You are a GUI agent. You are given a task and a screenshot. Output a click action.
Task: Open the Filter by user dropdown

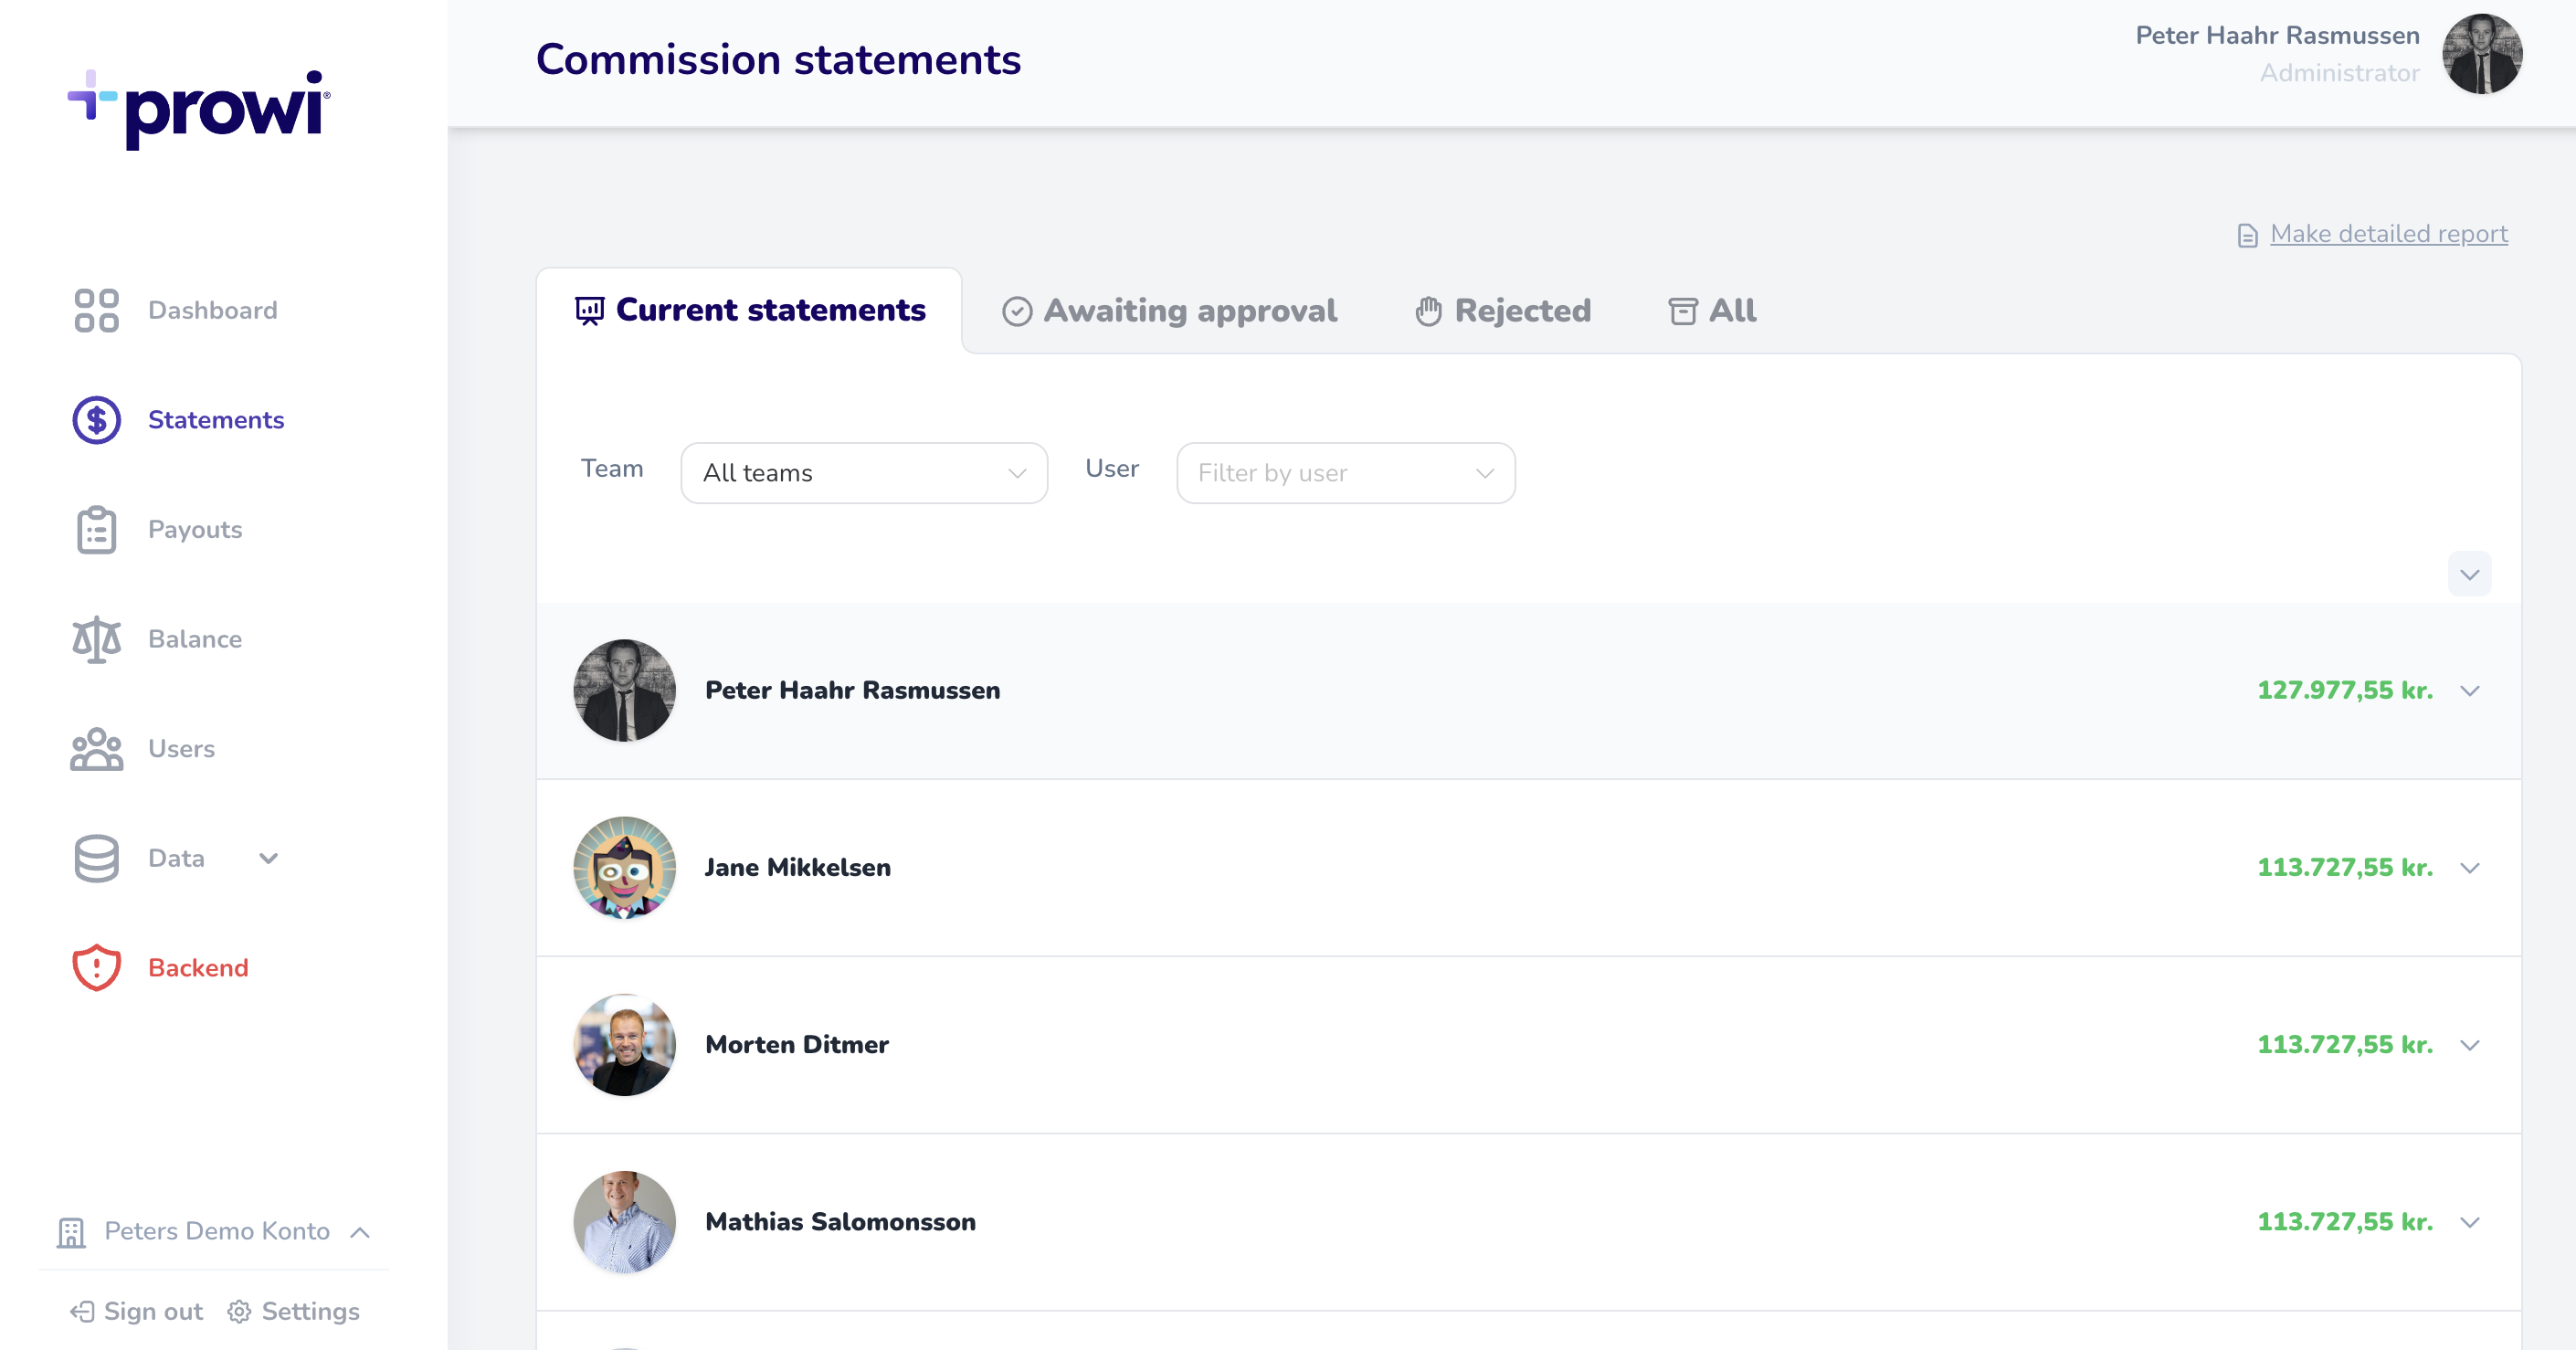[x=1345, y=473]
